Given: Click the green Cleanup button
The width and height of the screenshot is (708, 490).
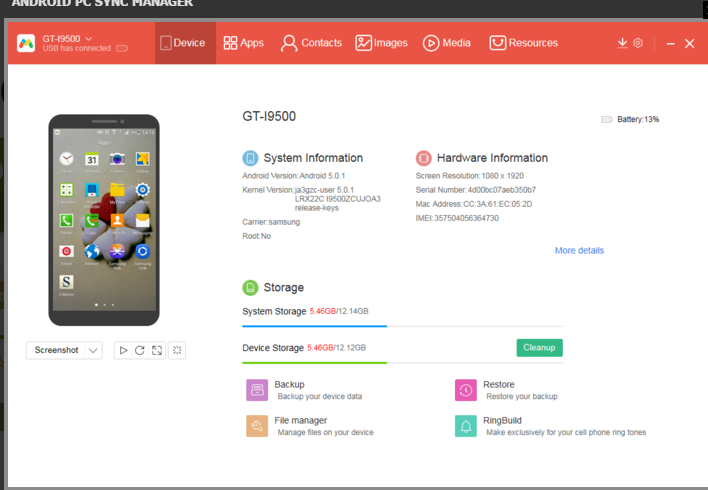Looking at the screenshot, I should [x=540, y=348].
